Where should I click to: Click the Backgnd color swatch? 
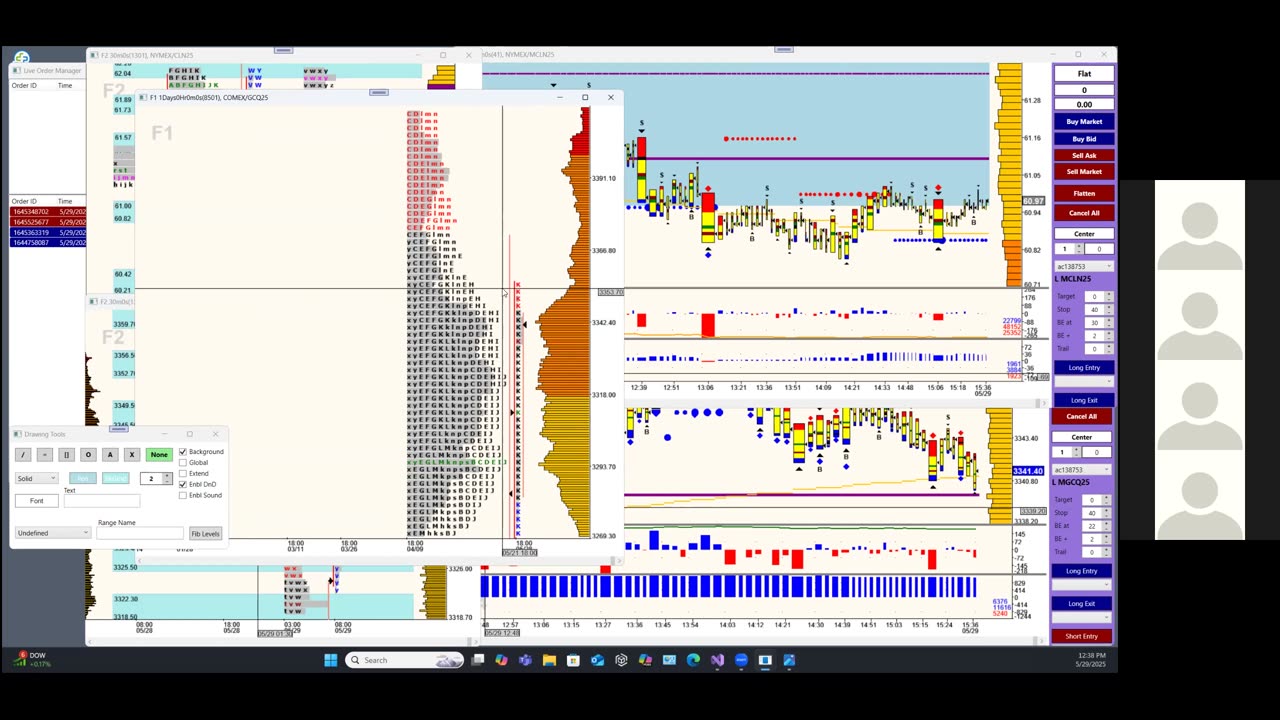pos(115,478)
